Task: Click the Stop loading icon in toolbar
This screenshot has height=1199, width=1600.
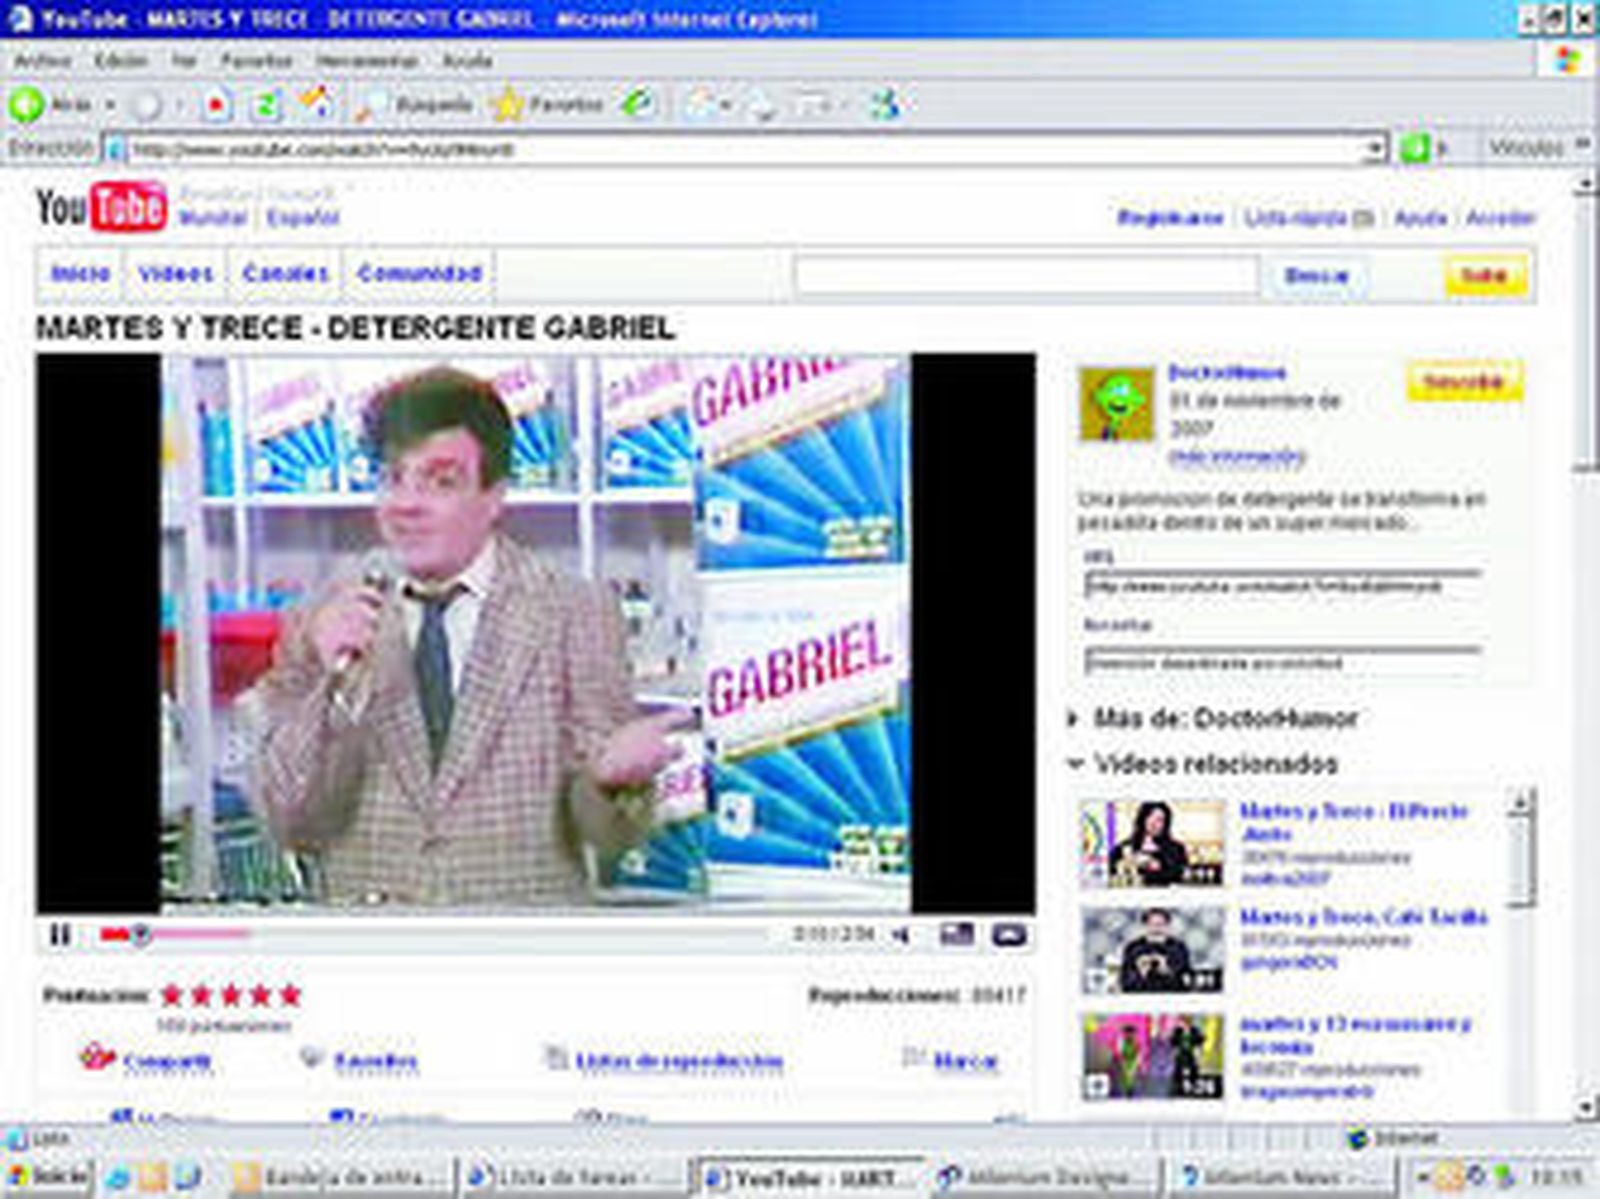Action: click(217, 104)
